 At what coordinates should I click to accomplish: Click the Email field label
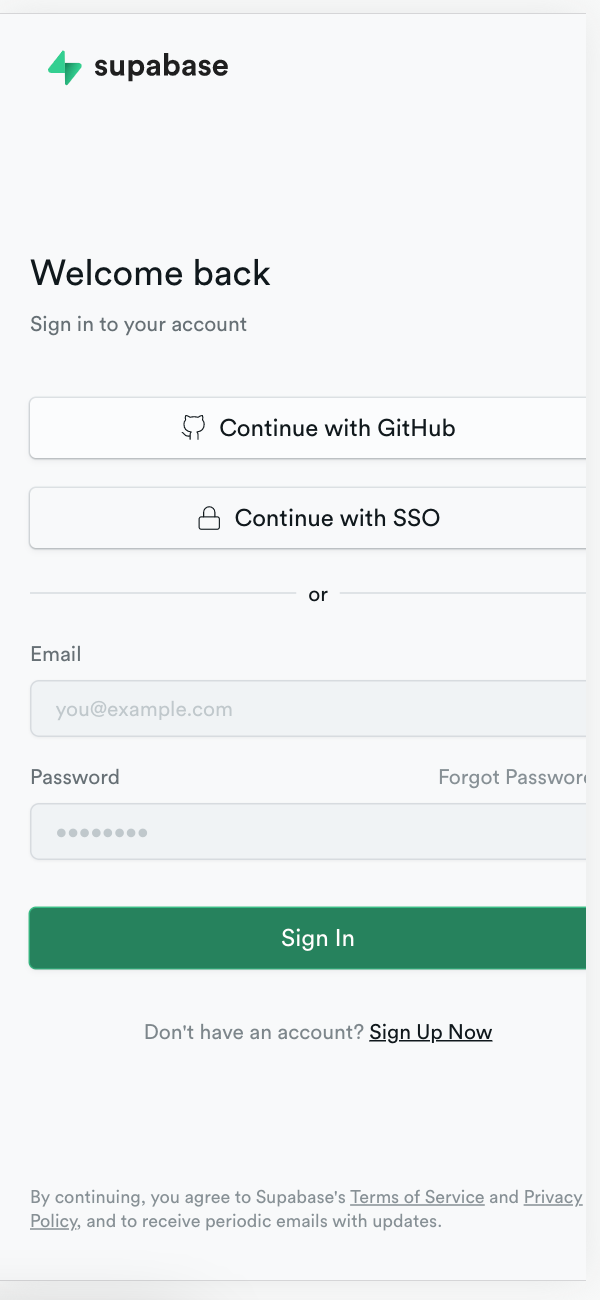(55, 654)
